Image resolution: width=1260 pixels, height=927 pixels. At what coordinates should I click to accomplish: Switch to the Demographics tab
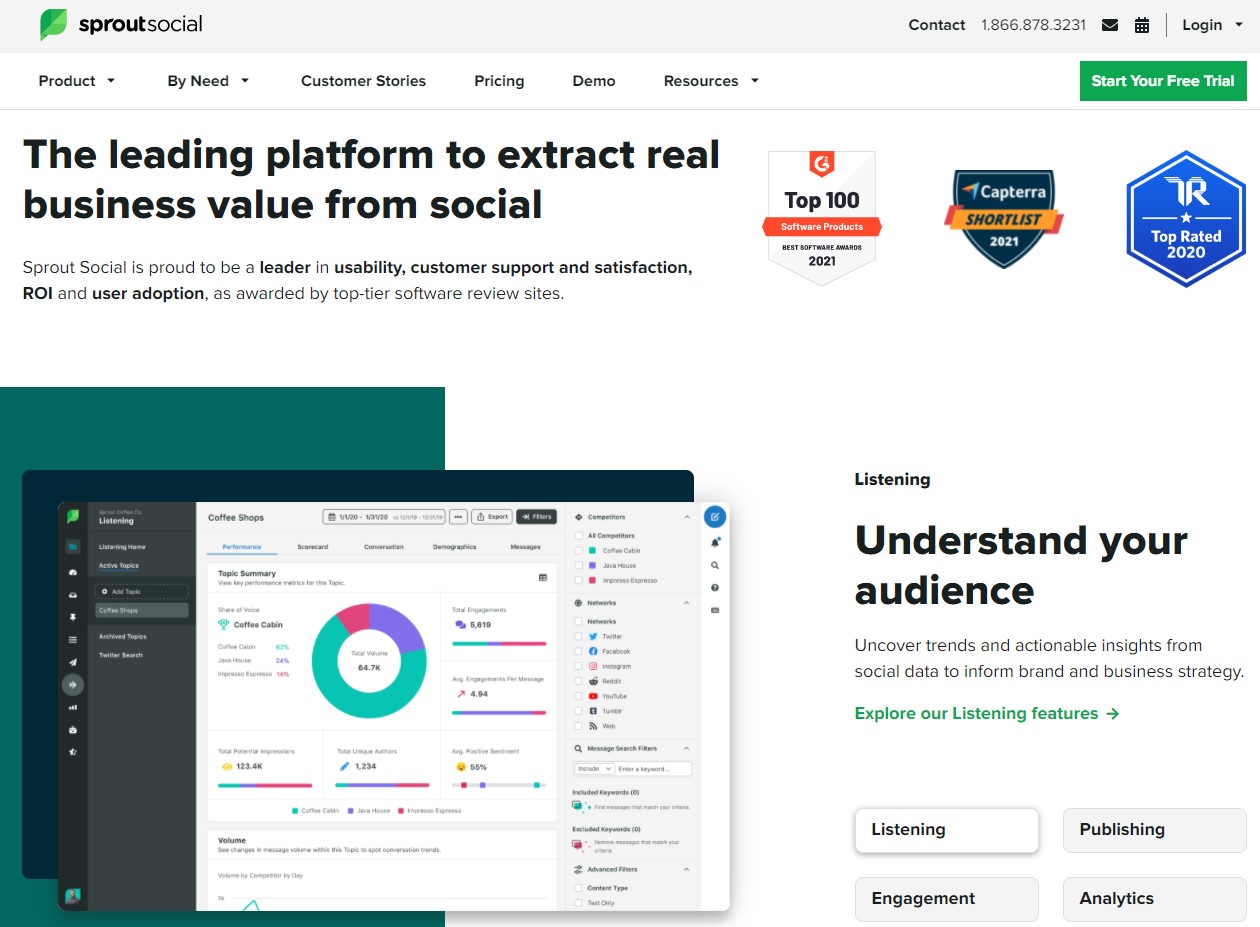[455, 547]
